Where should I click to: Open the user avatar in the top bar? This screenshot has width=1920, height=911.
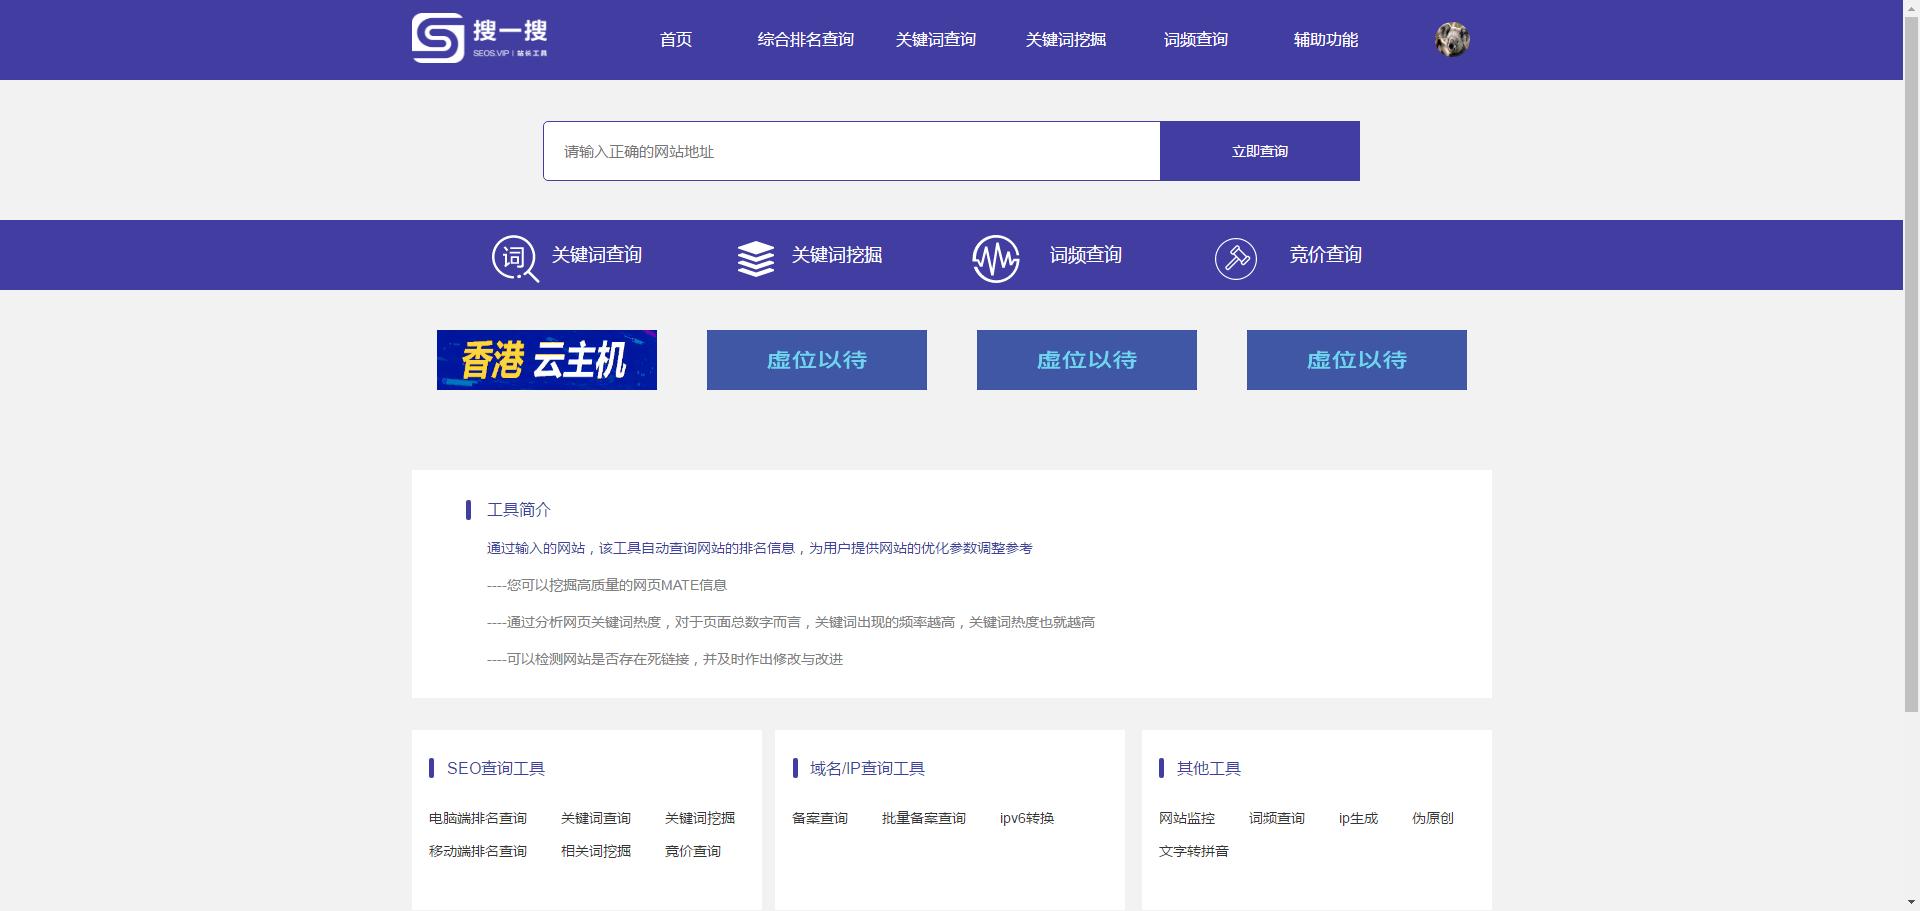(x=1452, y=39)
